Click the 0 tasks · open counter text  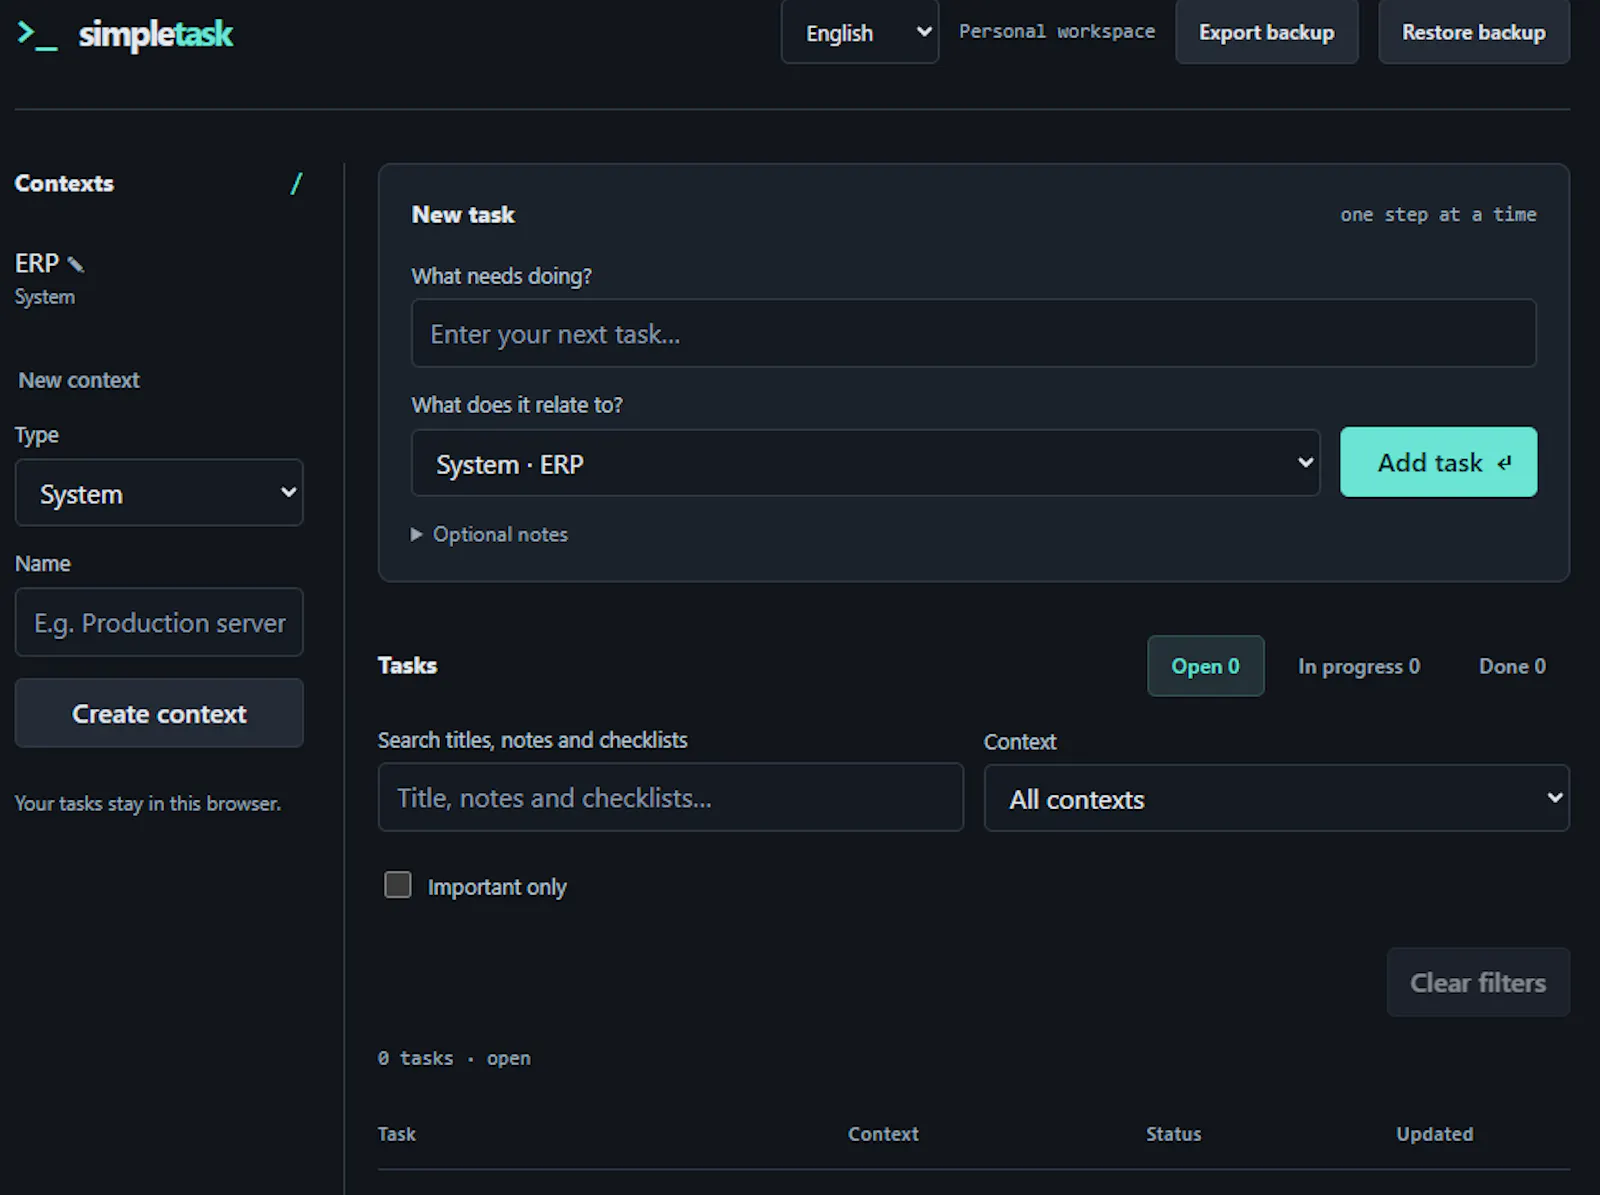[x=454, y=1058]
